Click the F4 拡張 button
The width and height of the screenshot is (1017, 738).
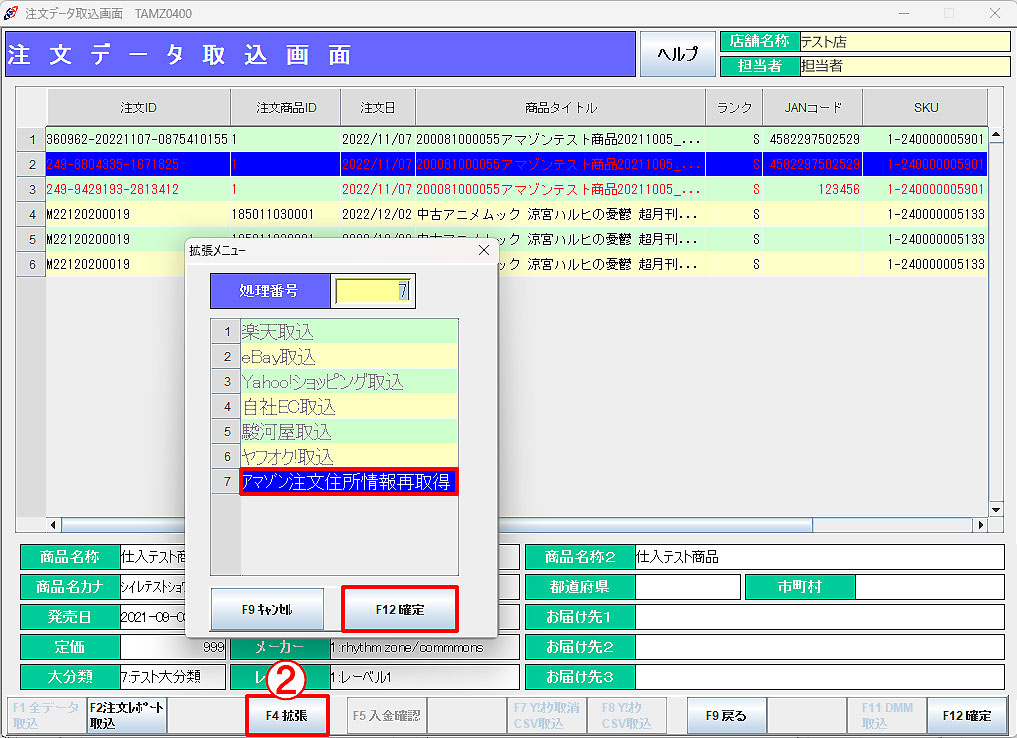point(287,716)
